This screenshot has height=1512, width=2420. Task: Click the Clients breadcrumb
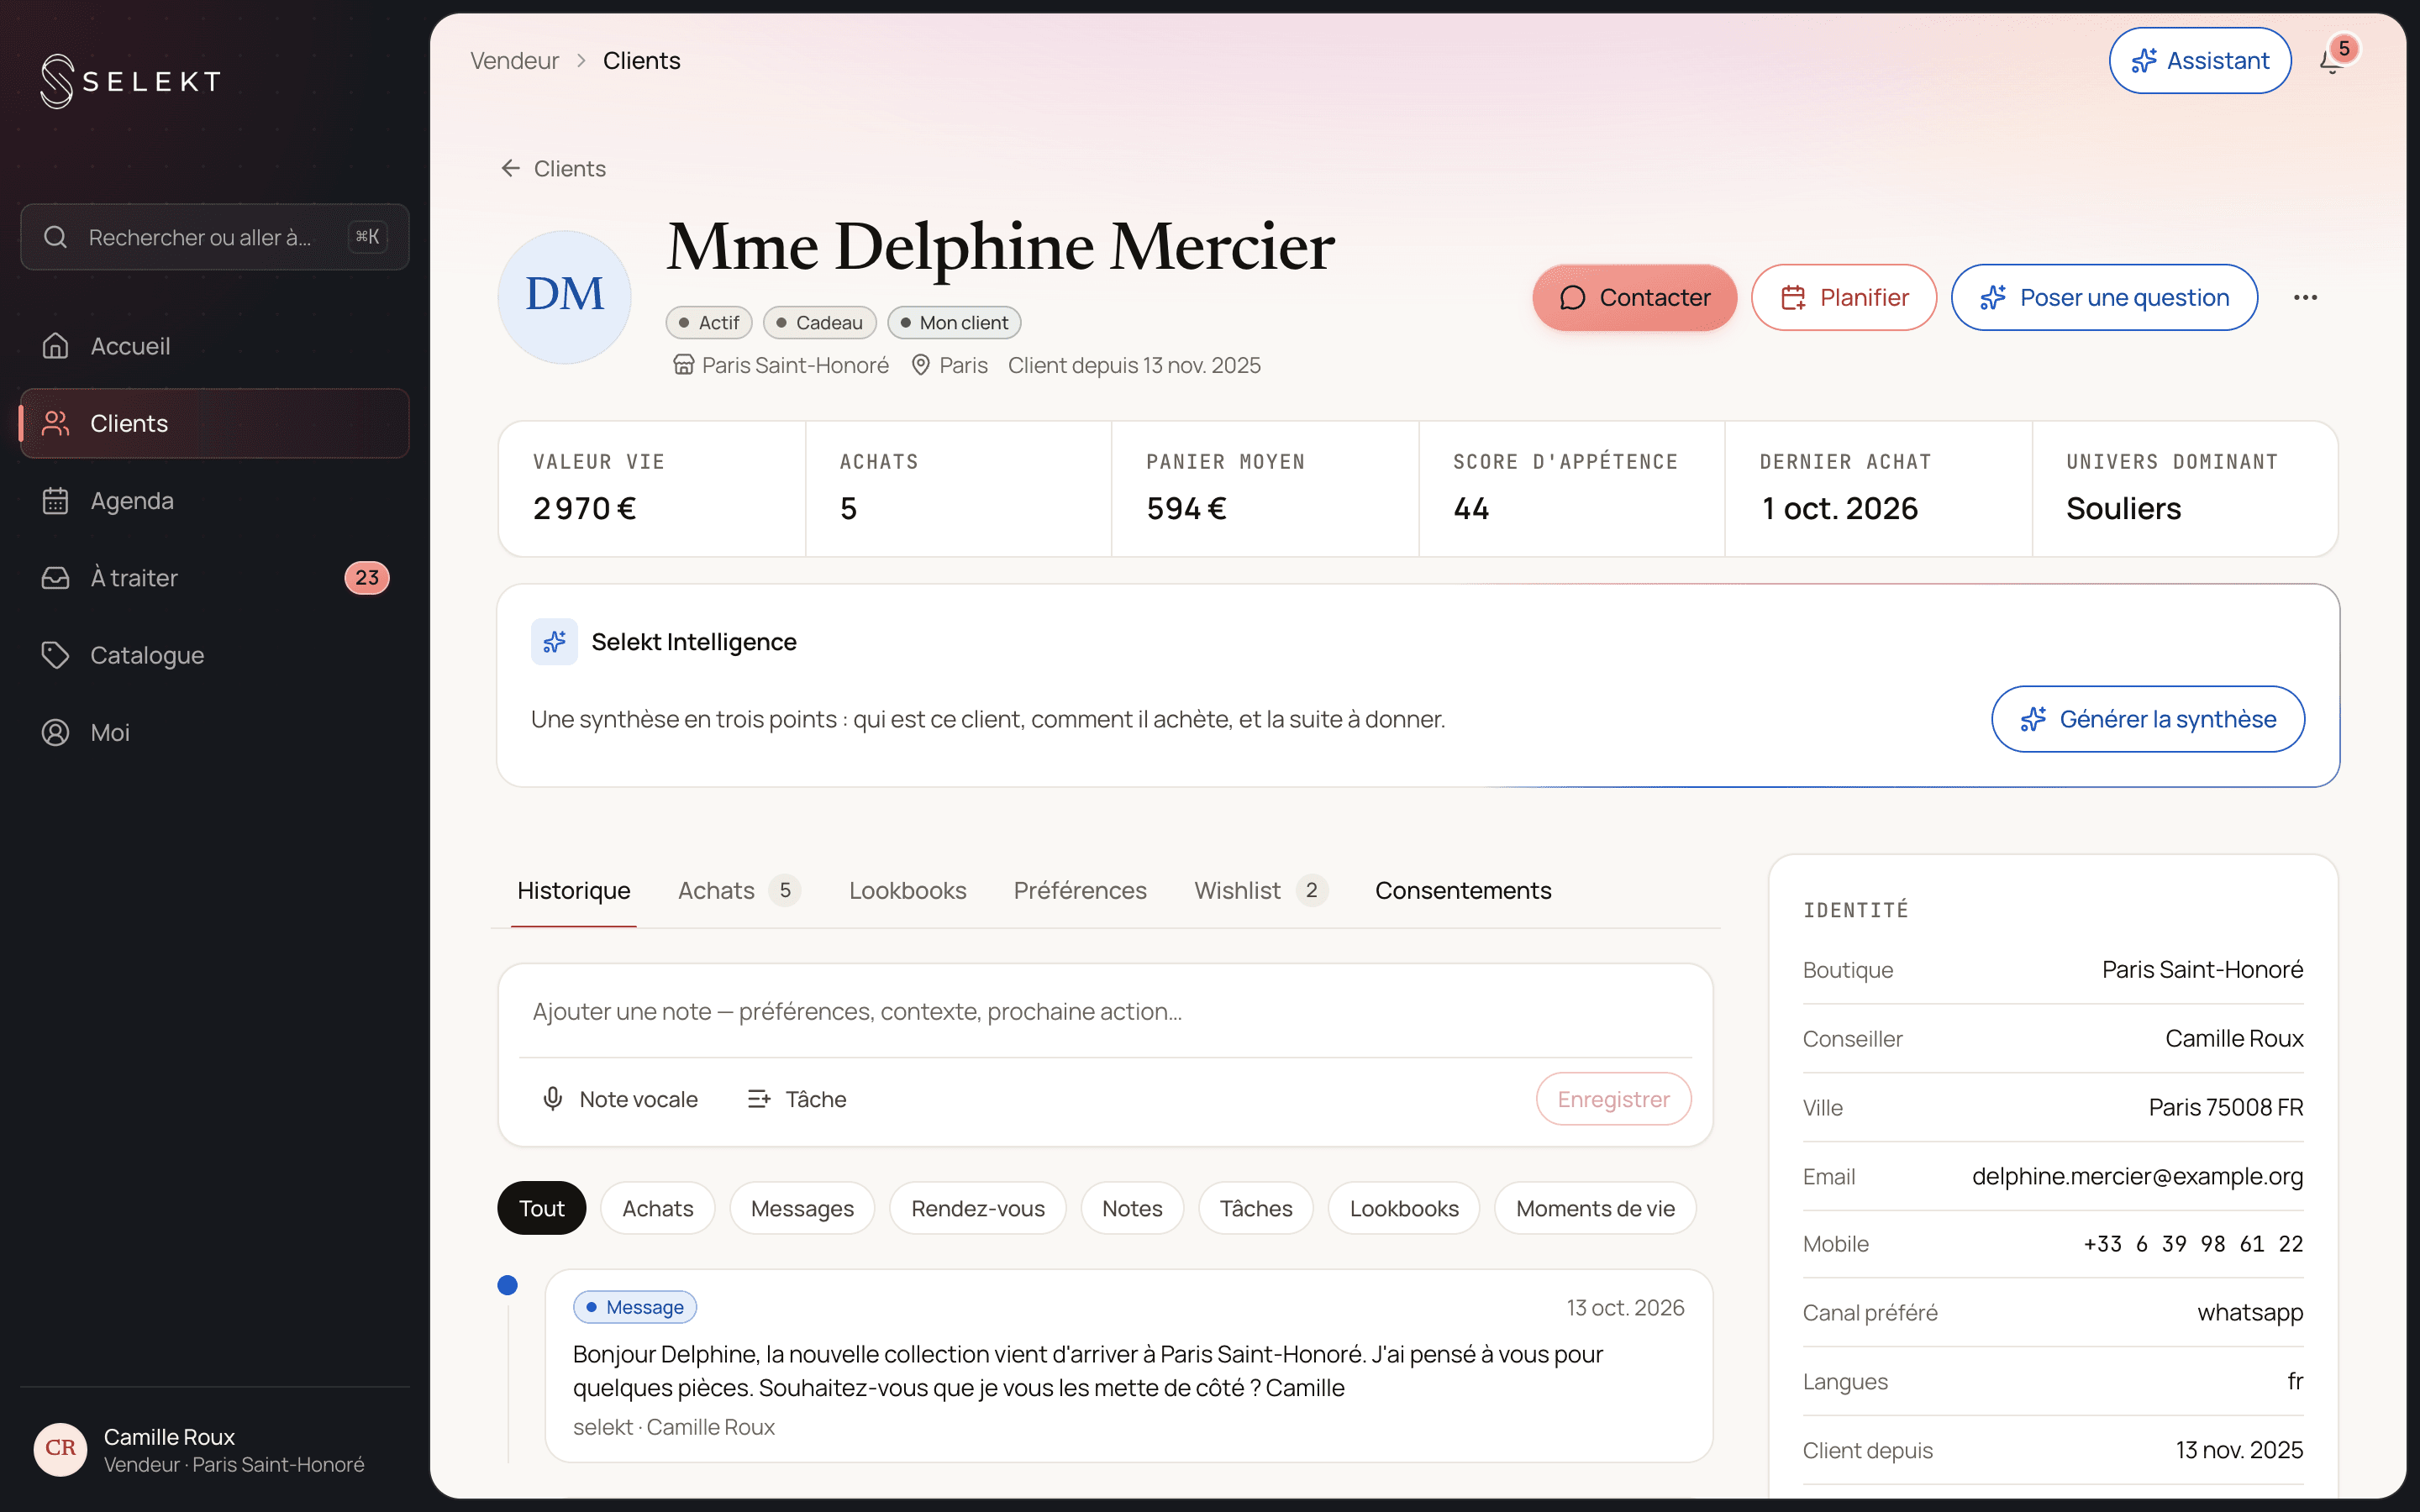tap(641, 60)
